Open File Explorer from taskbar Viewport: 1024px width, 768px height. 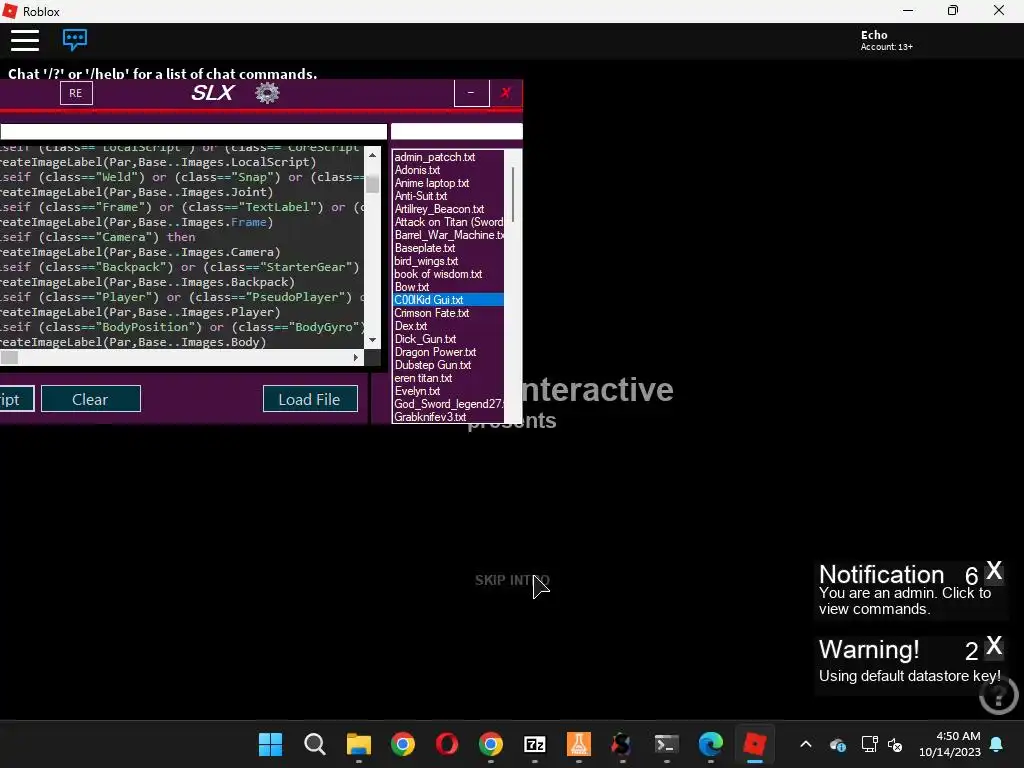(359, 744)
